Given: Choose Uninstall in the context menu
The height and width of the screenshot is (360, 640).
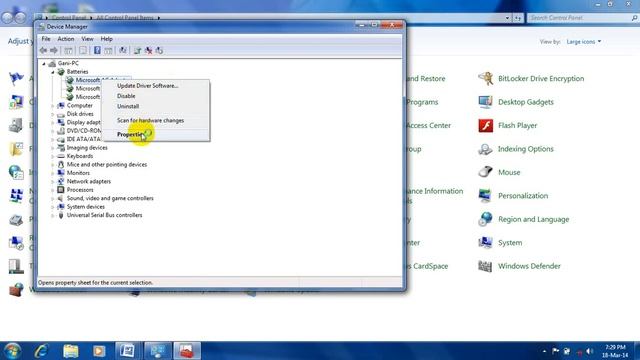Looking at the screenshot, I should 156,106.
